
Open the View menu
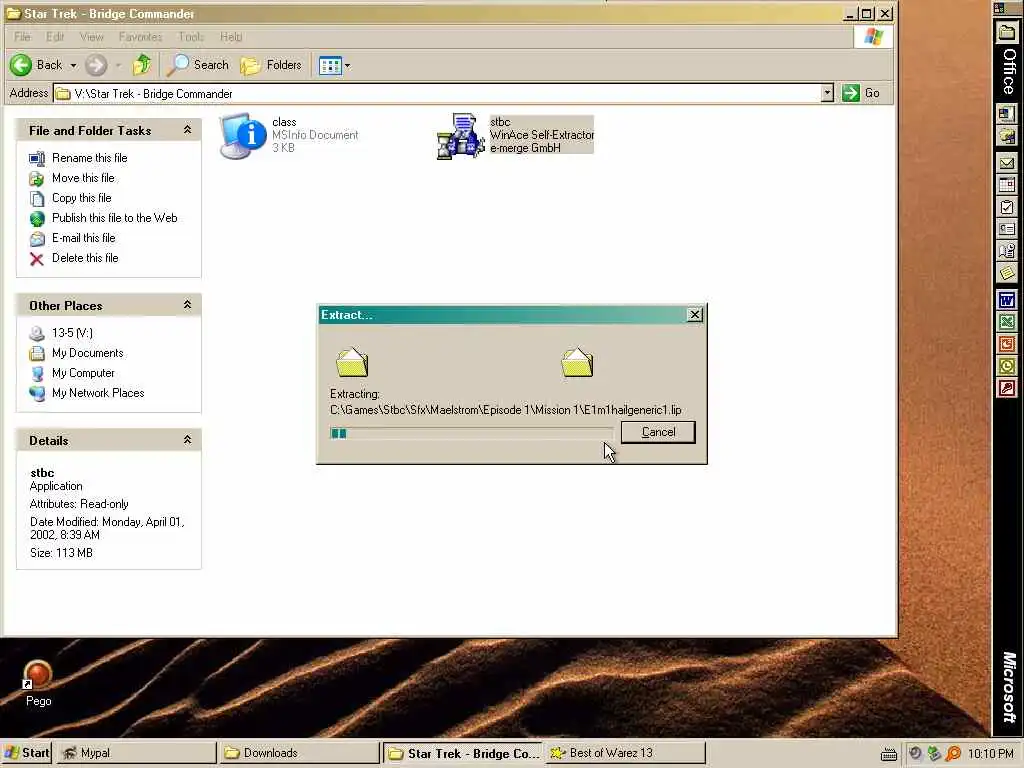[91, 37]
